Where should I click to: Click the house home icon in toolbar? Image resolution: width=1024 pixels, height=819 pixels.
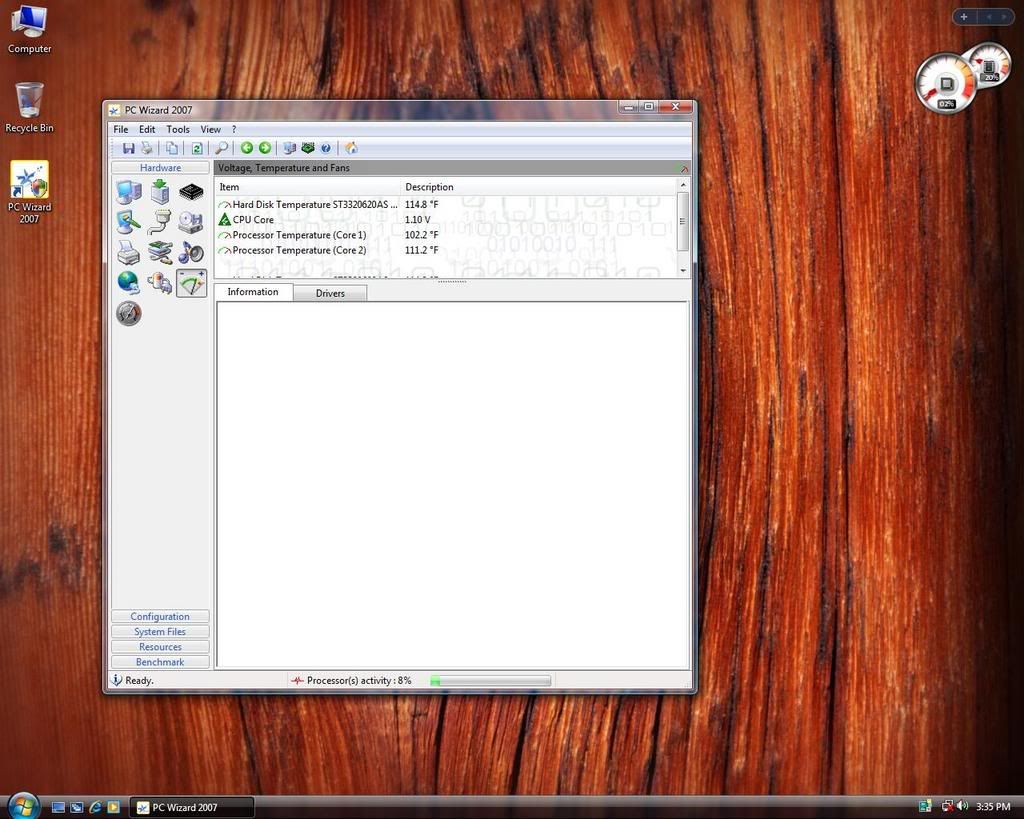click(351, 148)
